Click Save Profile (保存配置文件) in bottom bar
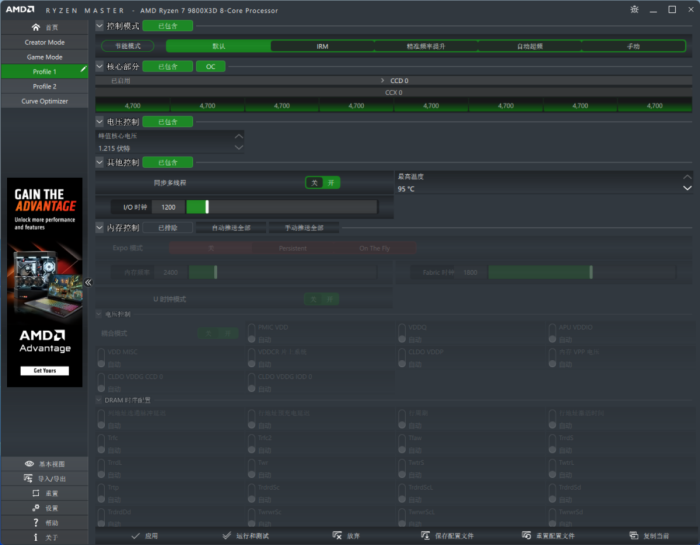 447,536
